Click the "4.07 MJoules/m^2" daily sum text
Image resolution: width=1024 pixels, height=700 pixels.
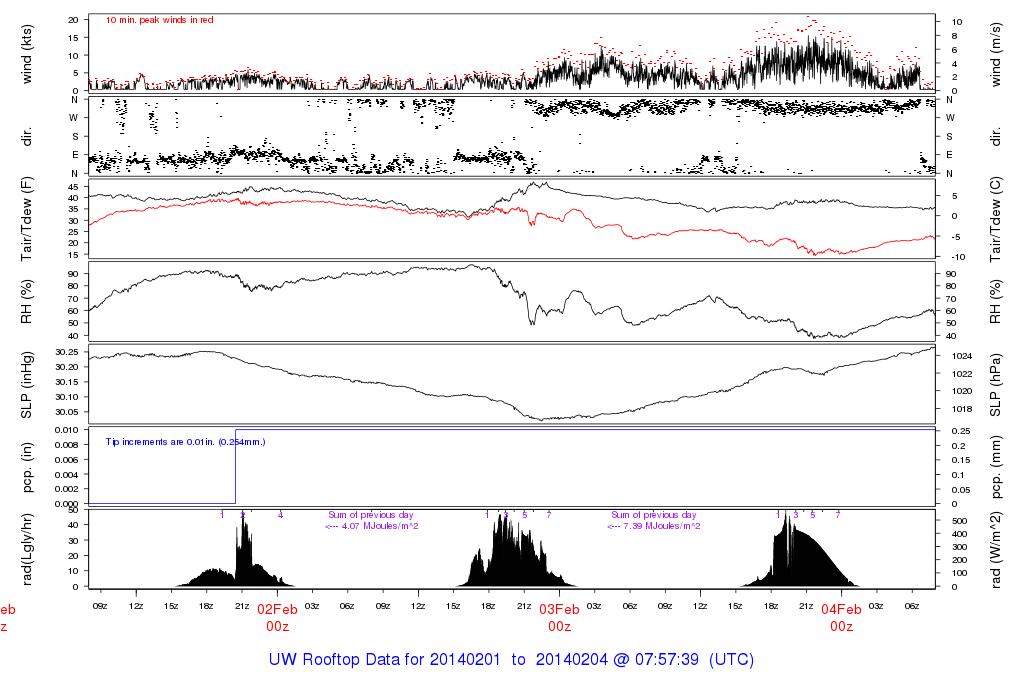click(380, 526)
